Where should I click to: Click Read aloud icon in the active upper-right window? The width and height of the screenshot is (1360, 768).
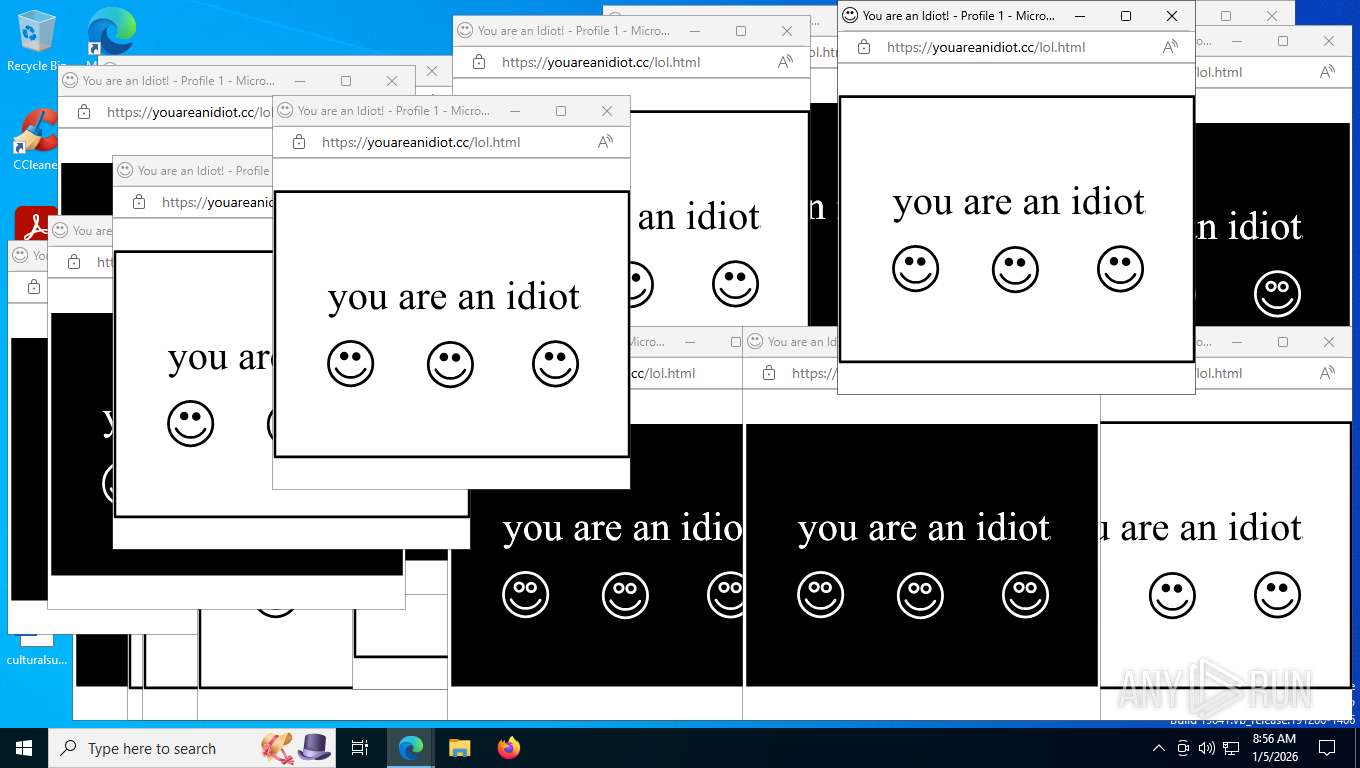(1170, 47)
